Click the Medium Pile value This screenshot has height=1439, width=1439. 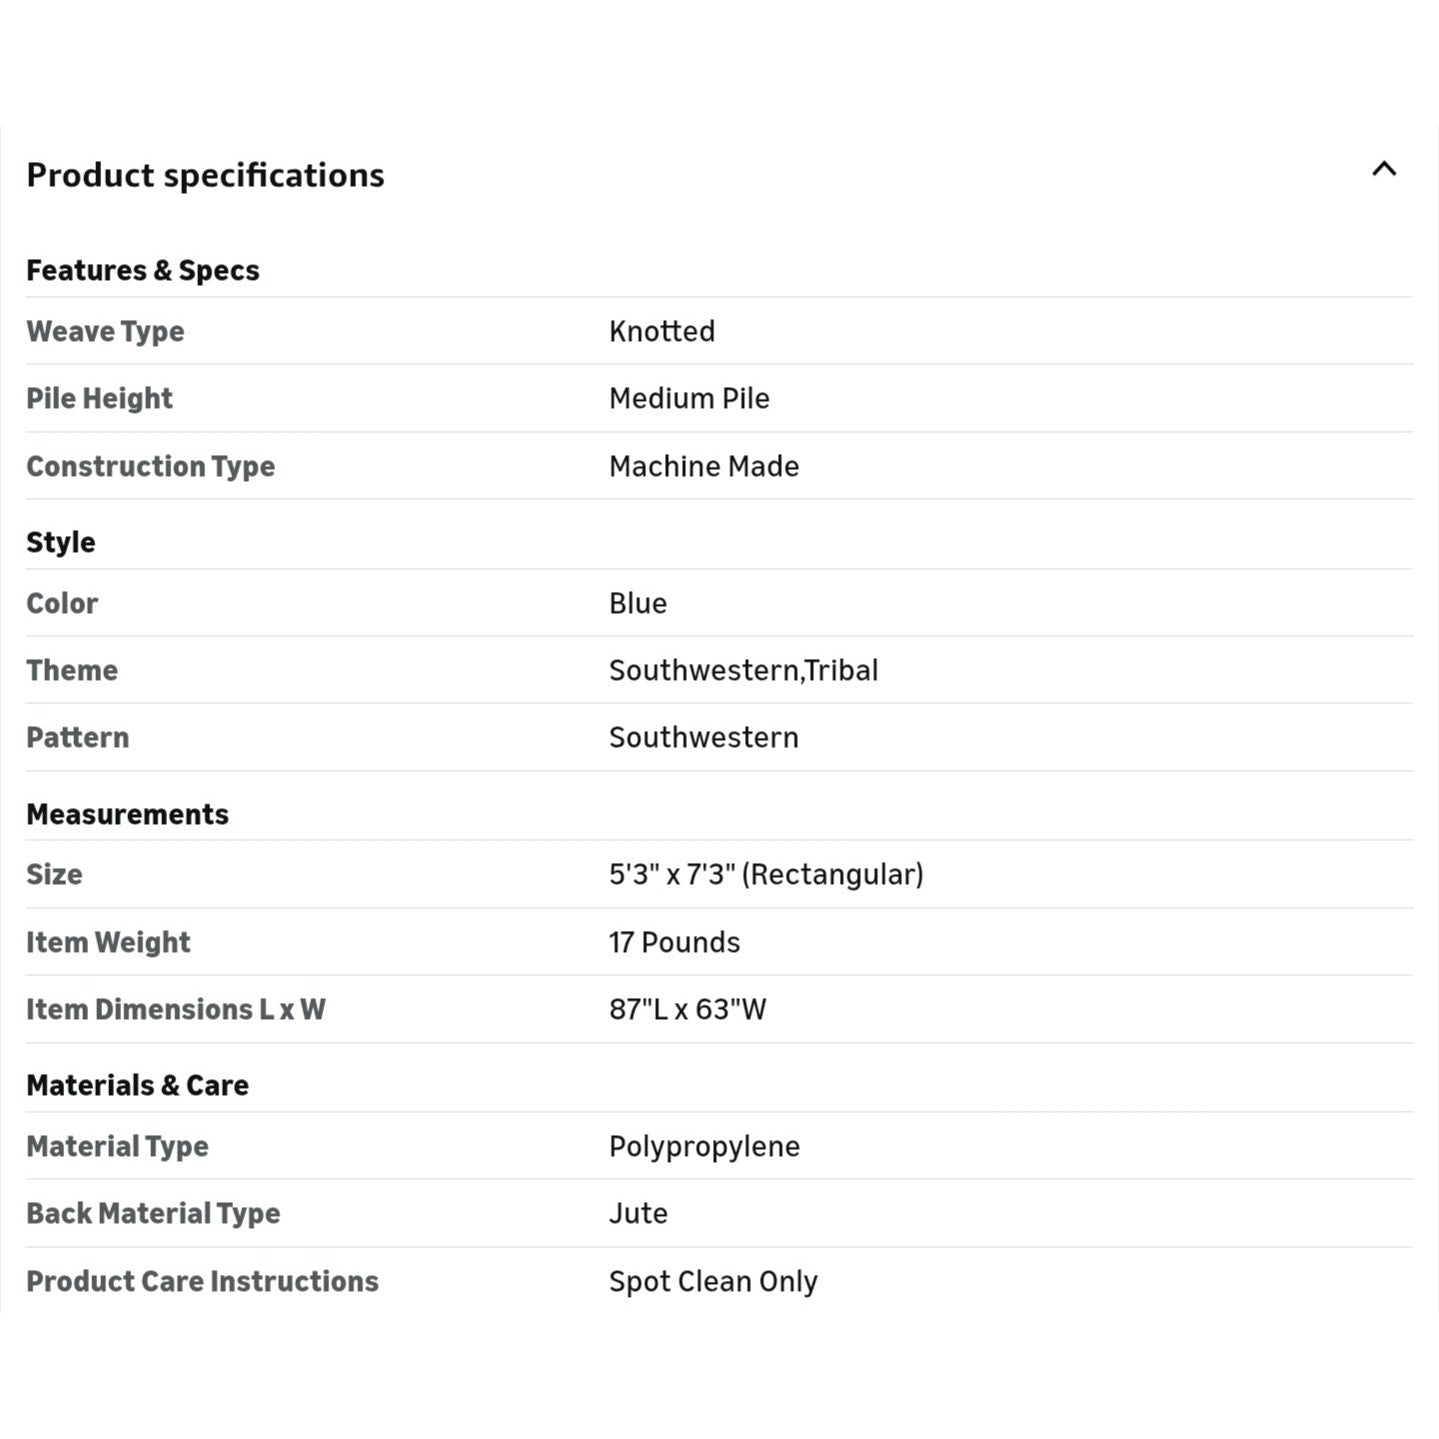point(689,398)
